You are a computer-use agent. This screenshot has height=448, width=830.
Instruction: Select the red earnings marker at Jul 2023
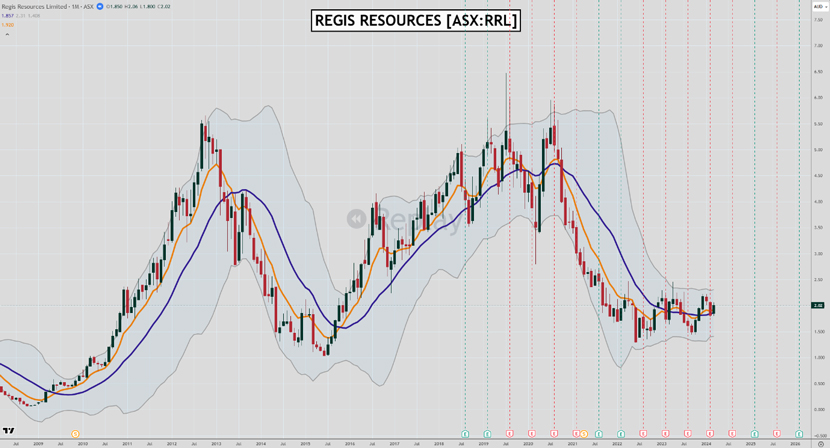tap(688, 434)
